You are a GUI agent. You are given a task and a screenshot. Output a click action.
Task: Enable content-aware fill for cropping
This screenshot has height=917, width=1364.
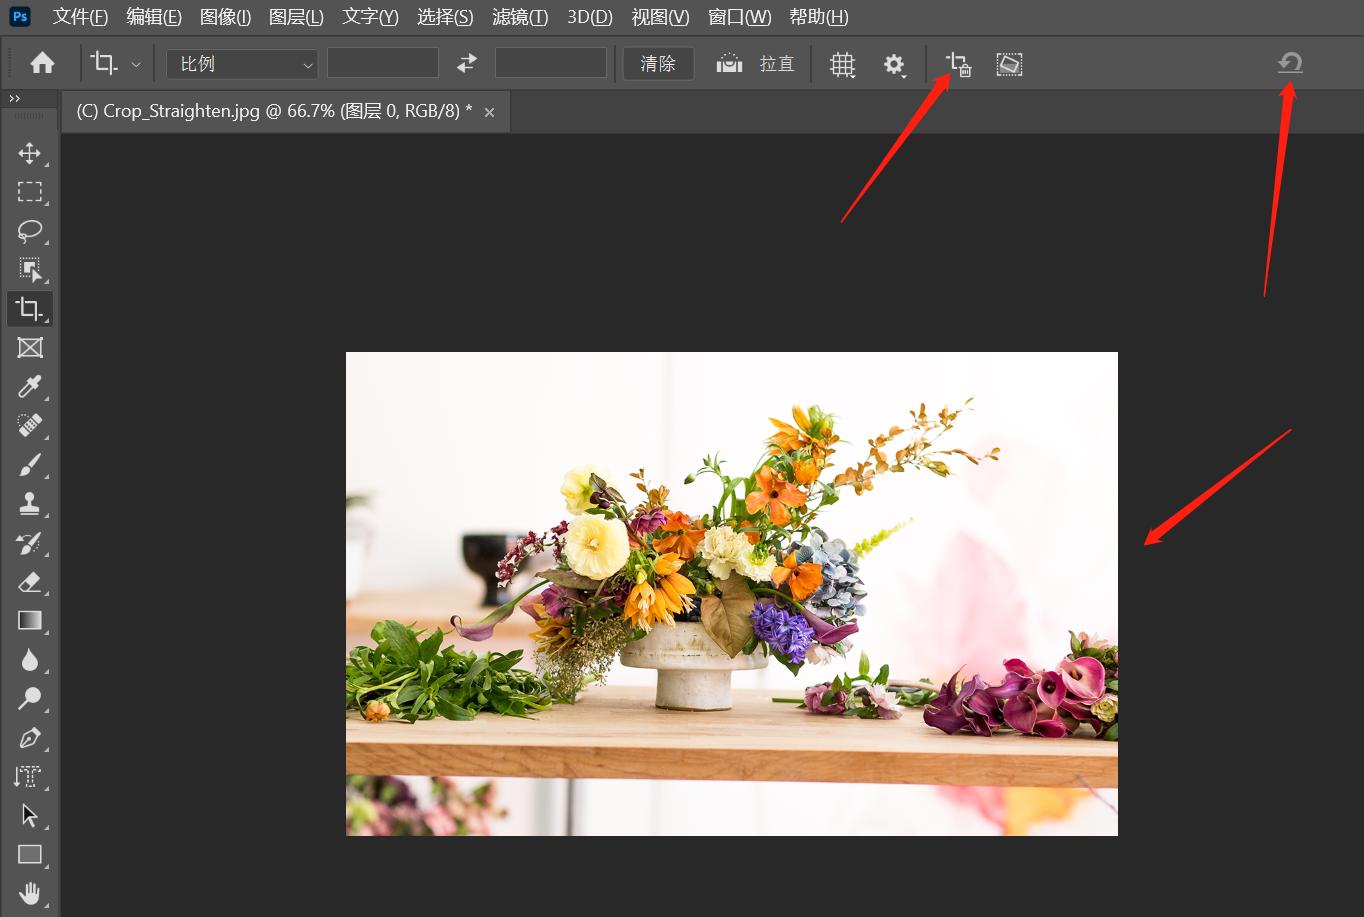(1009, 63)
